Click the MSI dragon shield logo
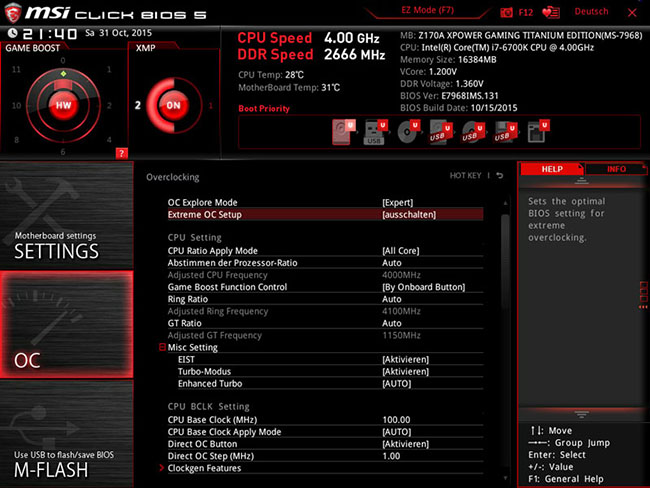The width and height of the screenshot is (650, 488). coord(13,12)
